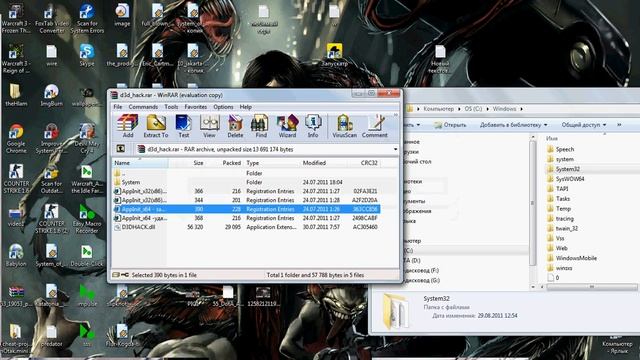Click the View toolbar icon in WinRAR
640x360 pixels.
209,126
